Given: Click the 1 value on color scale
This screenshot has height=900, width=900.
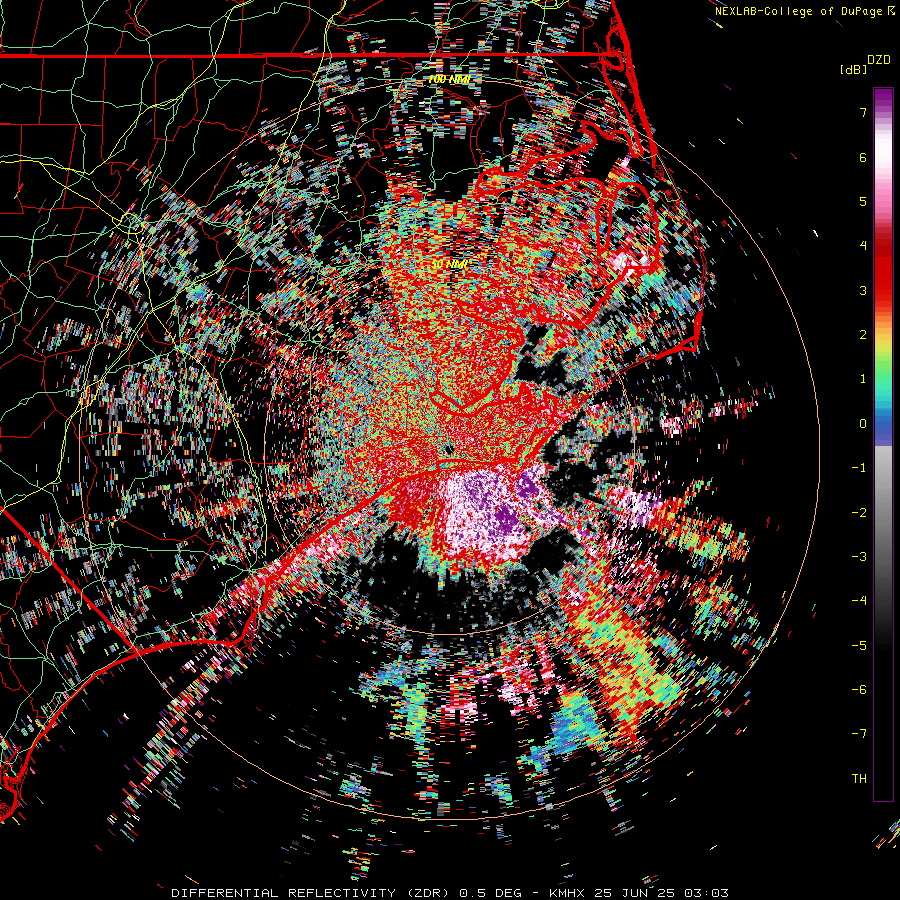Looking at the screenshot, I should (863, 379).
